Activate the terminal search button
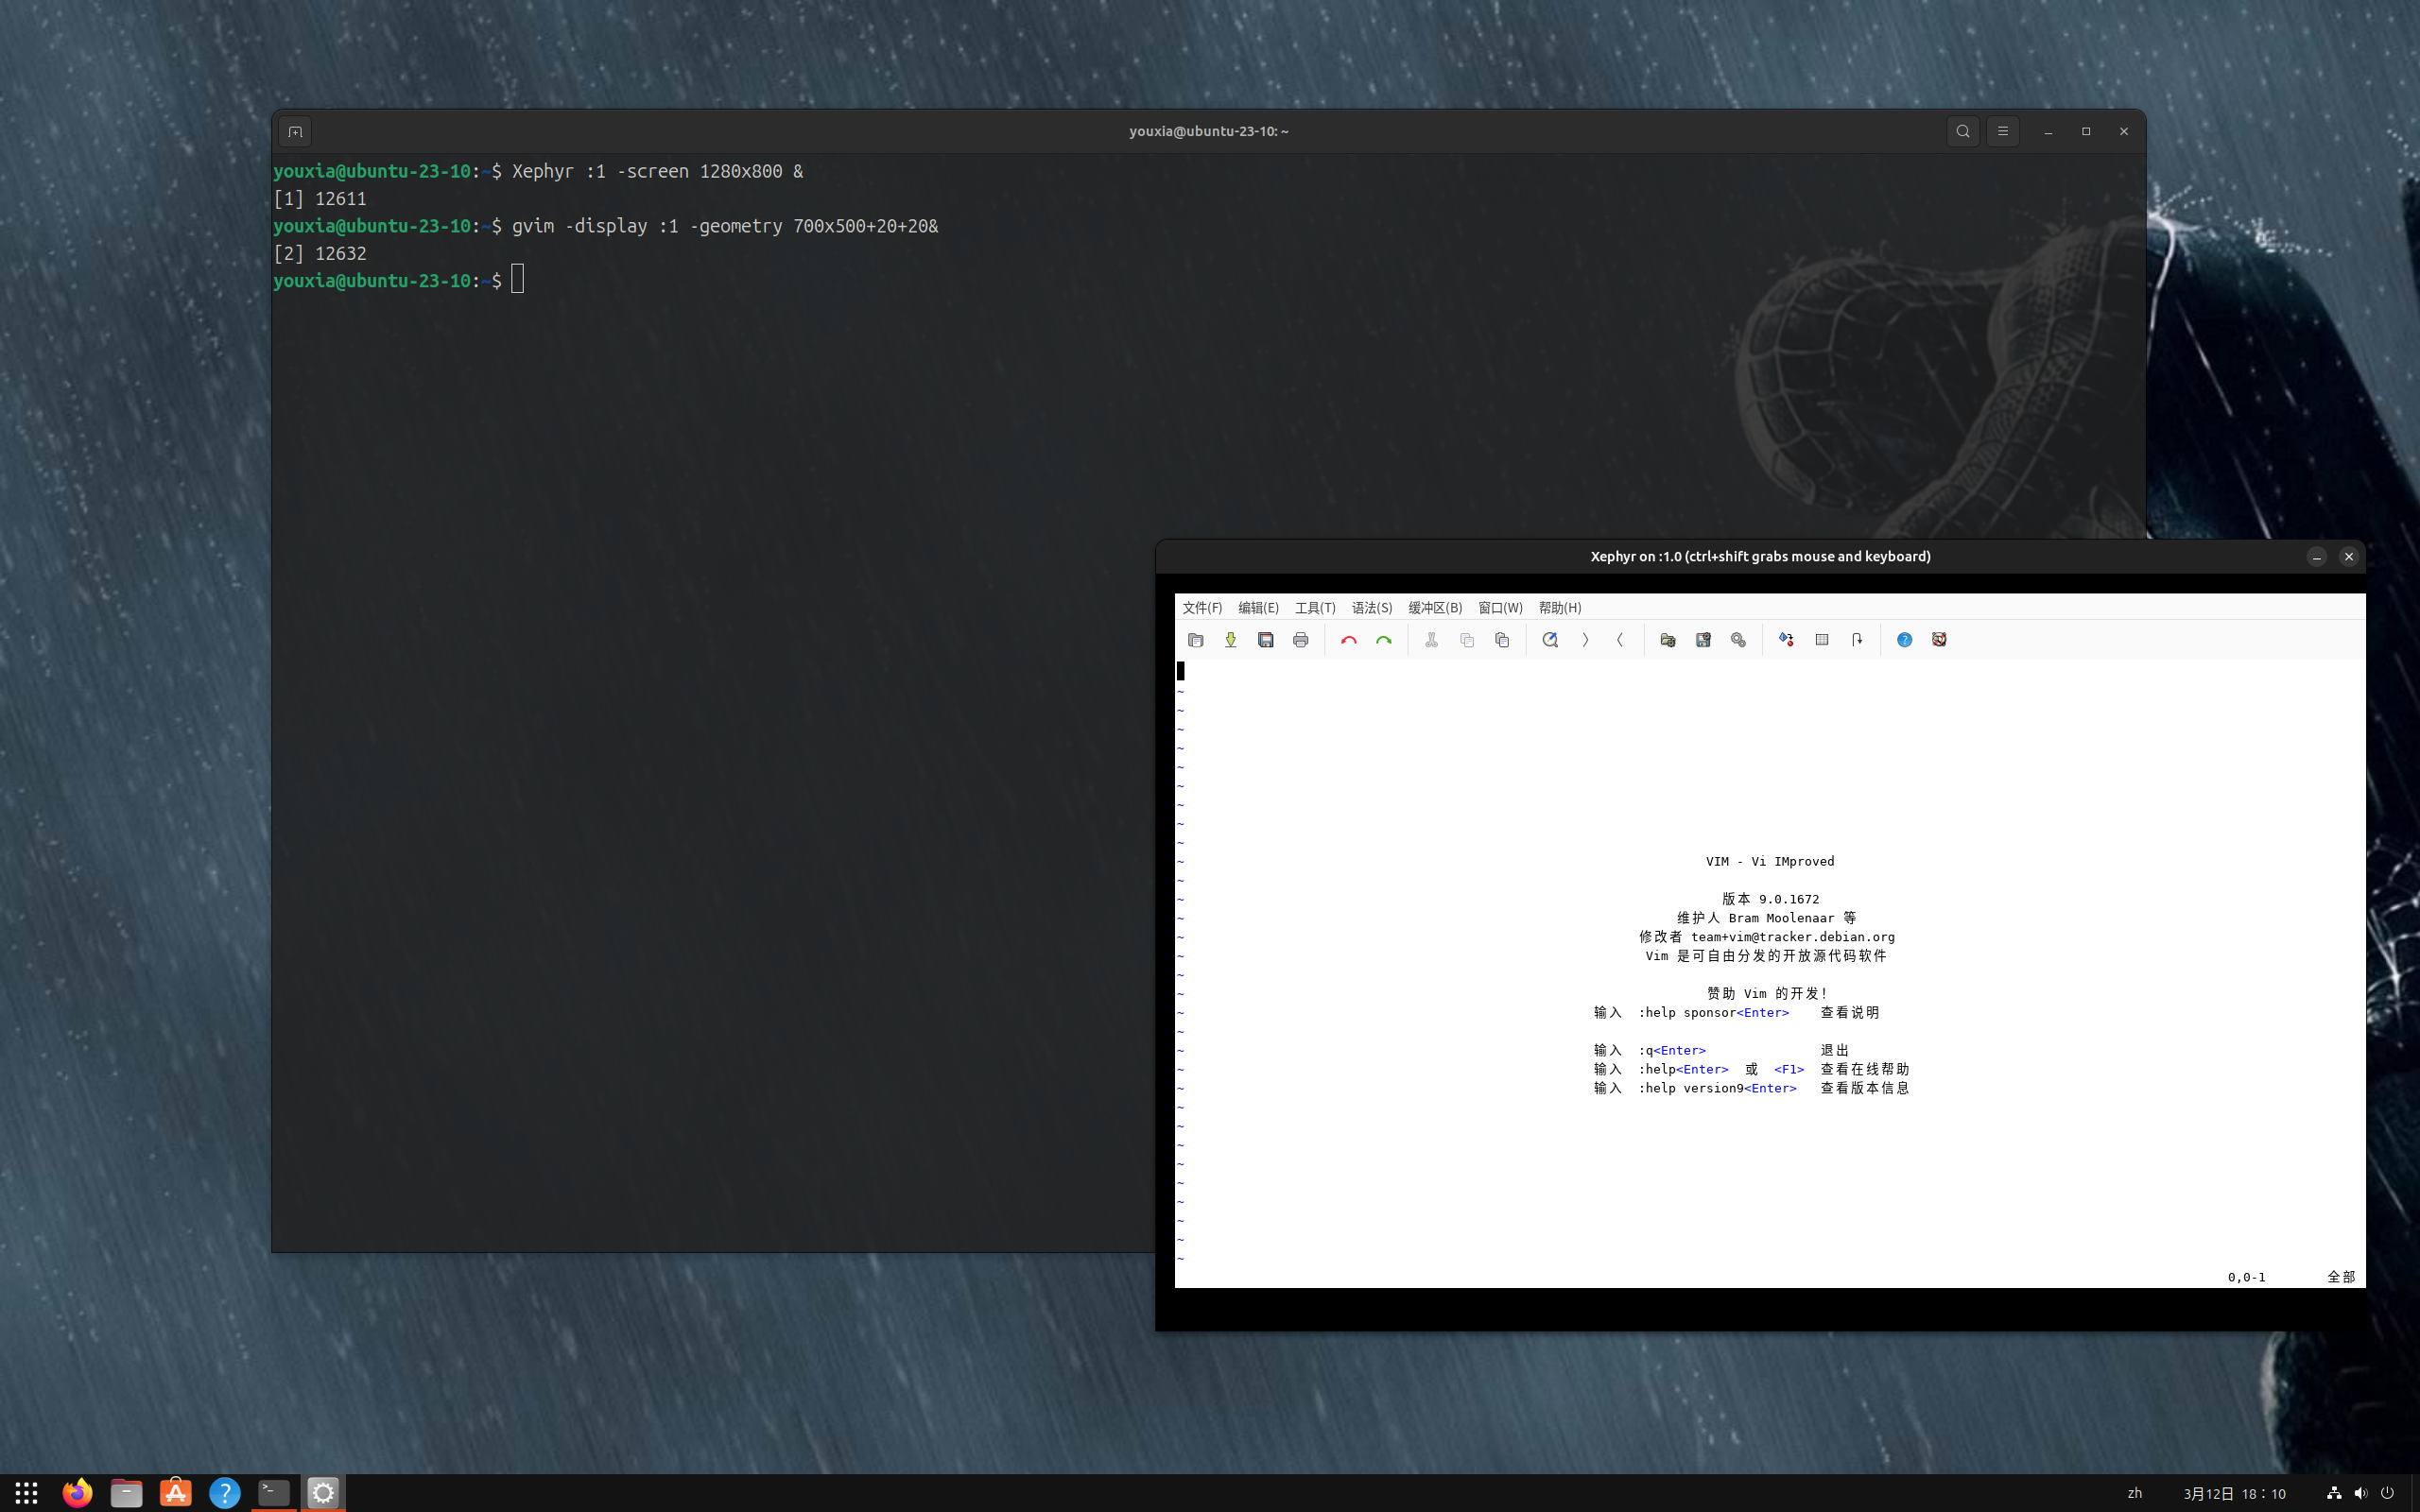The image size is (2420, 1512). [1962, 131]
